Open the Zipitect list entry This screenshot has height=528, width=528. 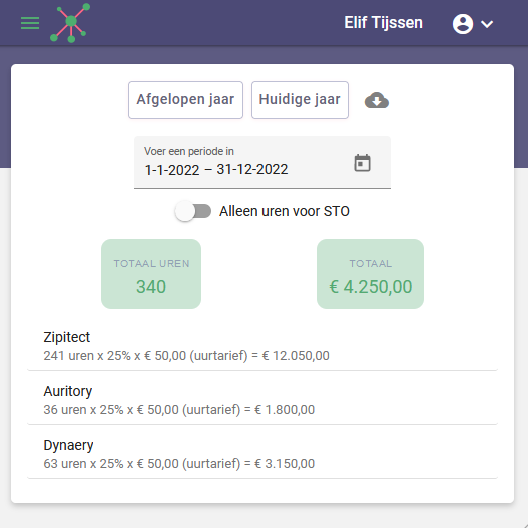[x=262, y=346]
